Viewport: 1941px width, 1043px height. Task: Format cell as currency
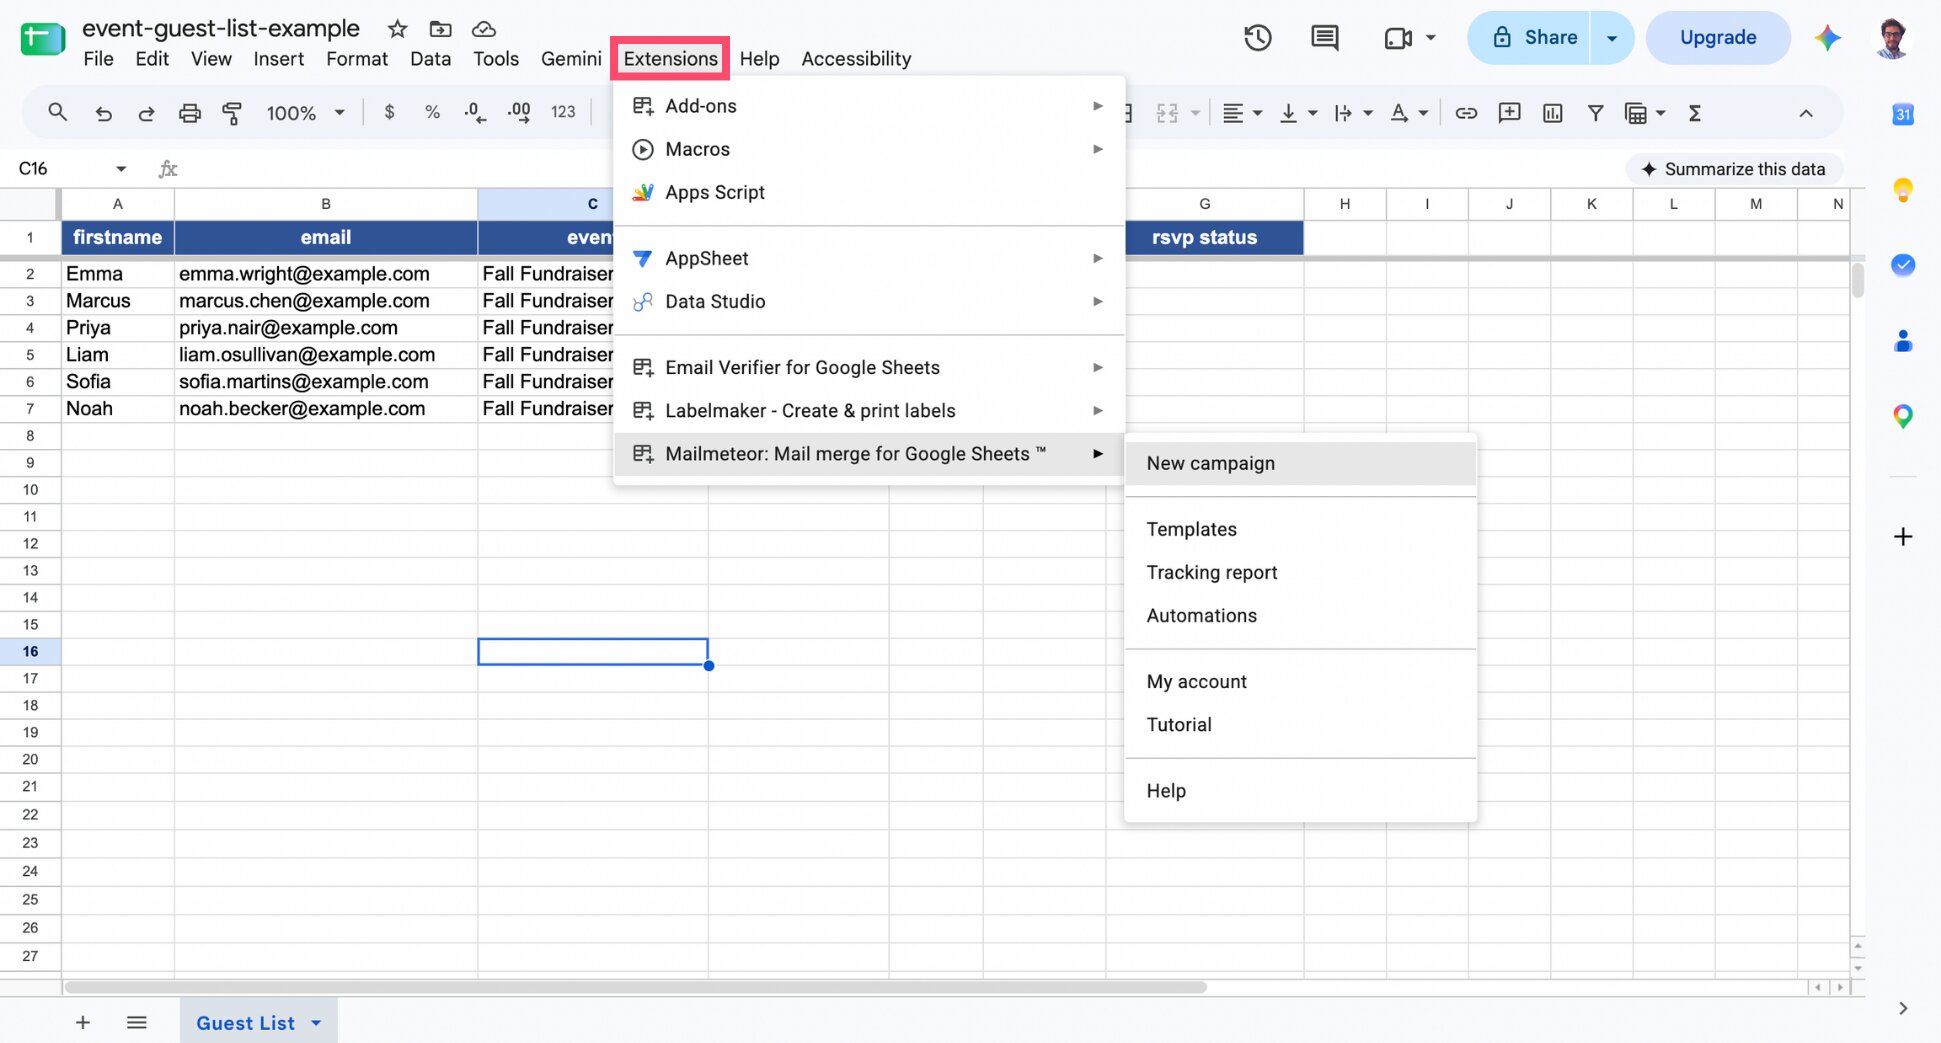389,112
